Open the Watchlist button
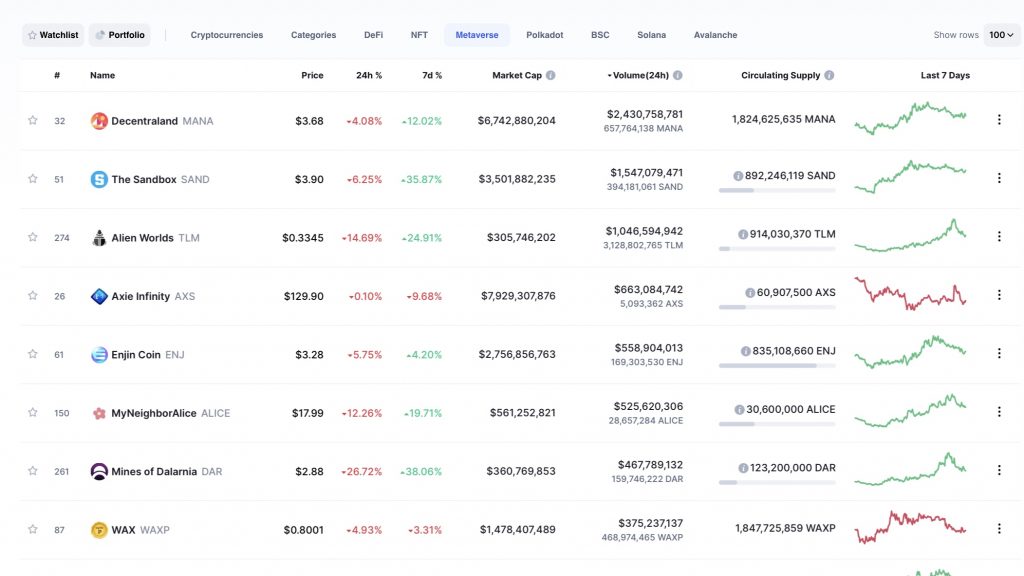 pyautogui.click(x=53, y=35)
